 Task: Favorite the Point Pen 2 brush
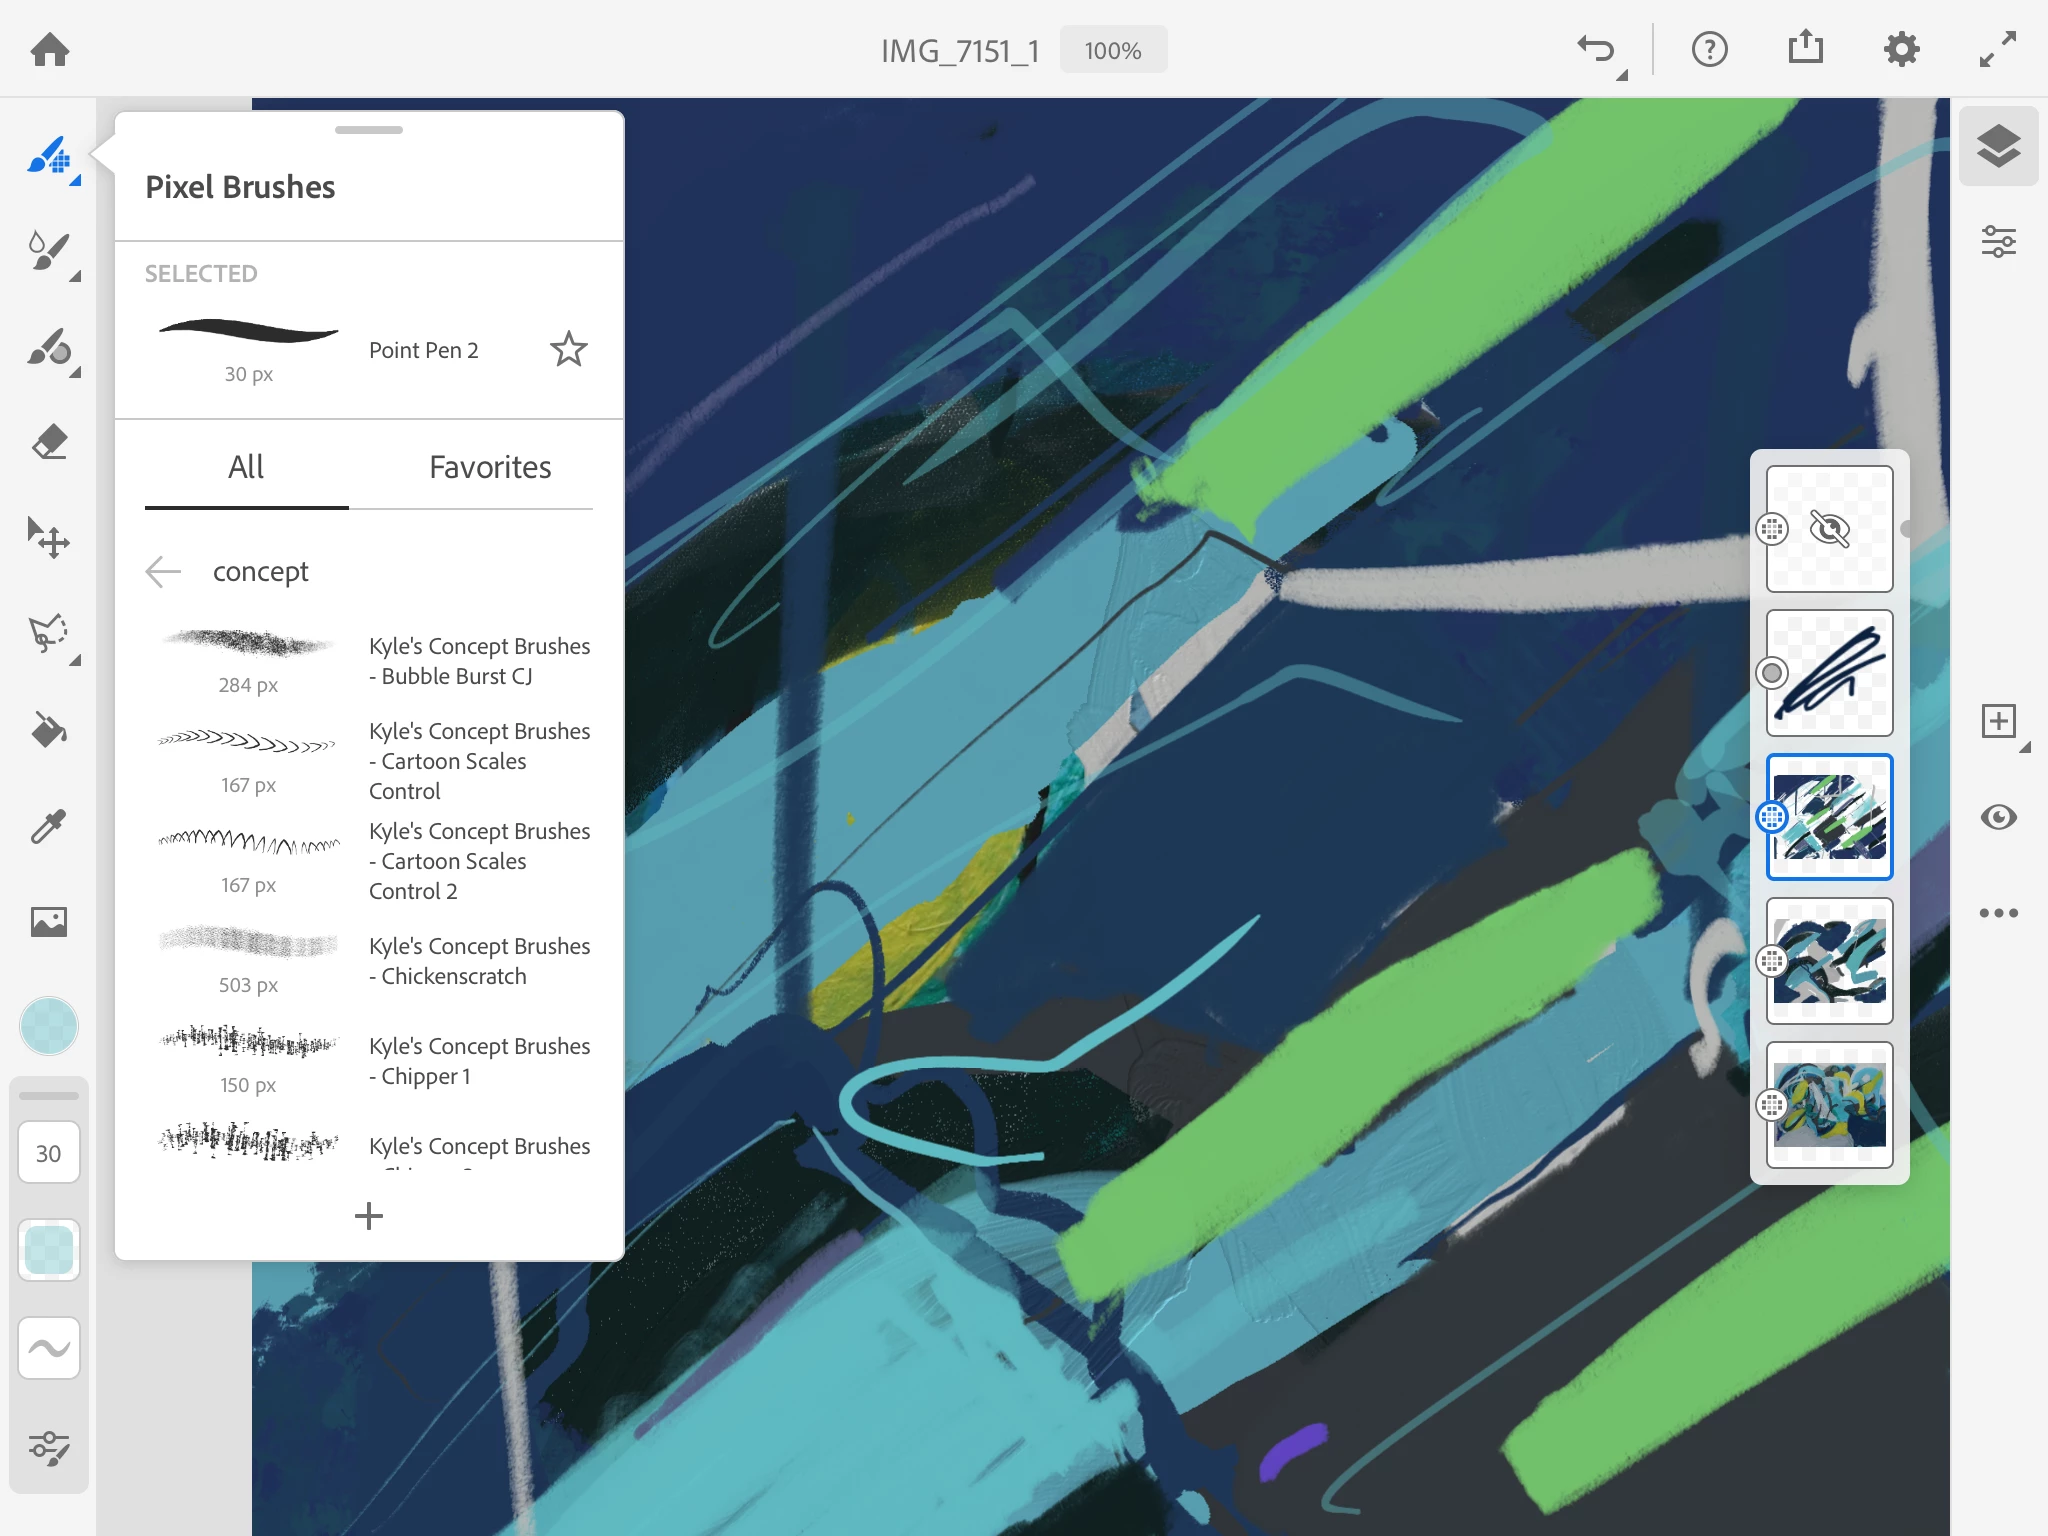568,349
